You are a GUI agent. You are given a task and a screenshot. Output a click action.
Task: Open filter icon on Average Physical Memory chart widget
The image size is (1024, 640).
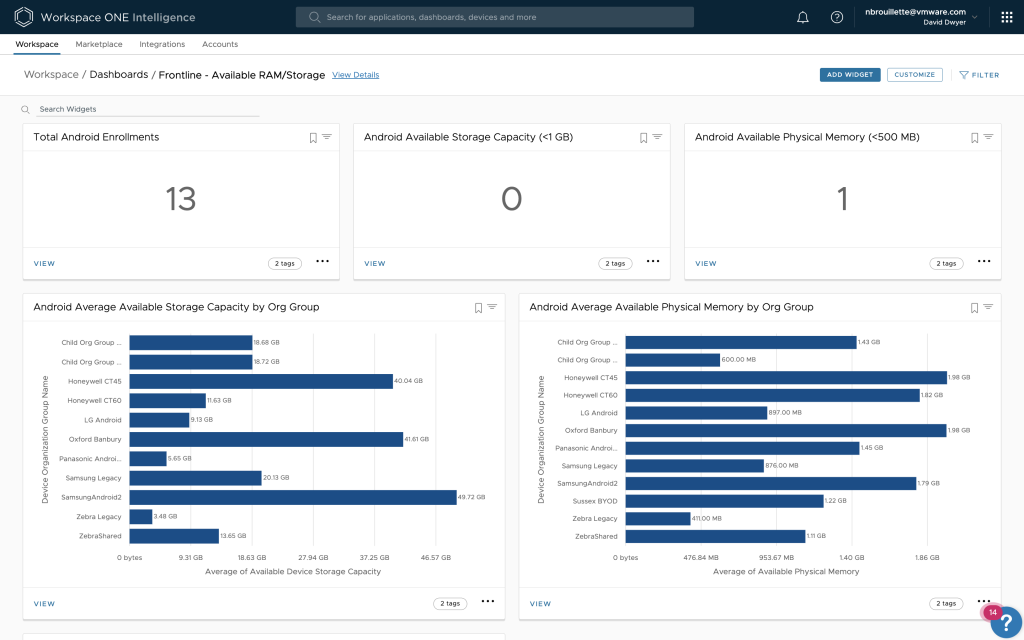point(988,307)
